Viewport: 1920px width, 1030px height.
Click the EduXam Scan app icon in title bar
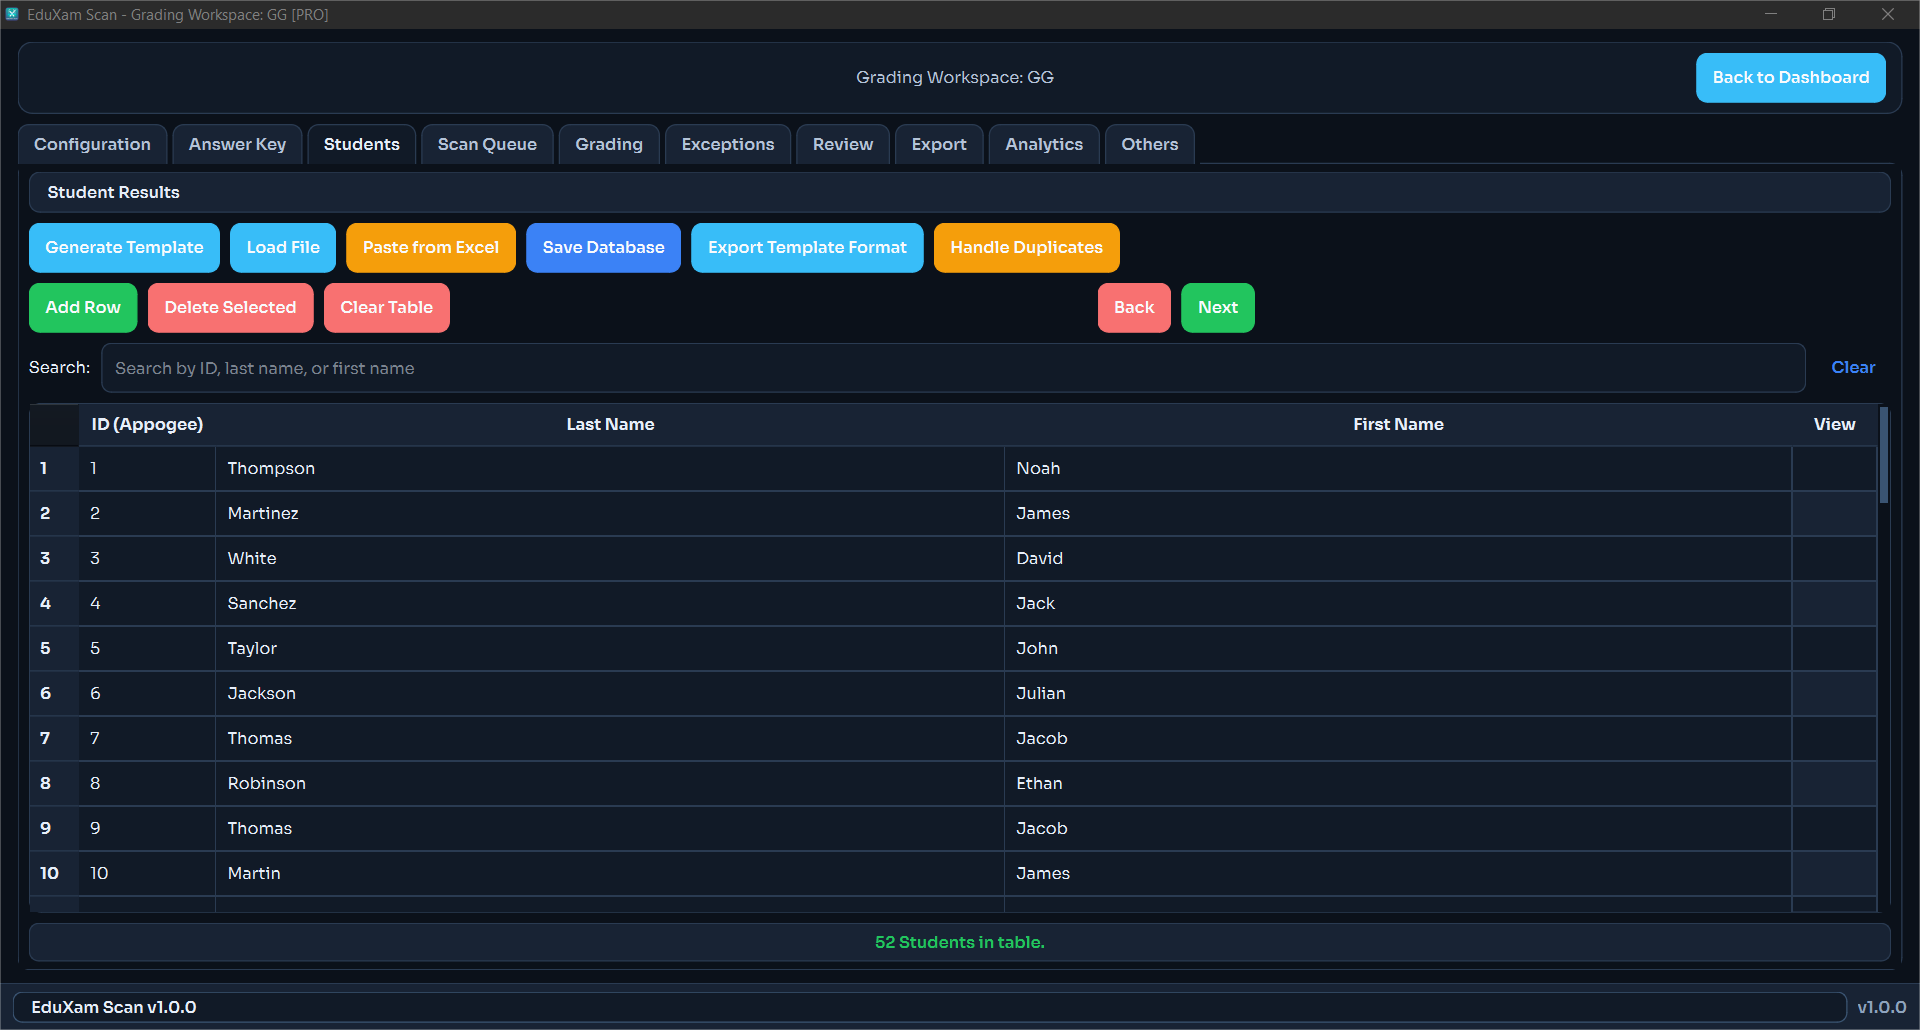point(12,14)
